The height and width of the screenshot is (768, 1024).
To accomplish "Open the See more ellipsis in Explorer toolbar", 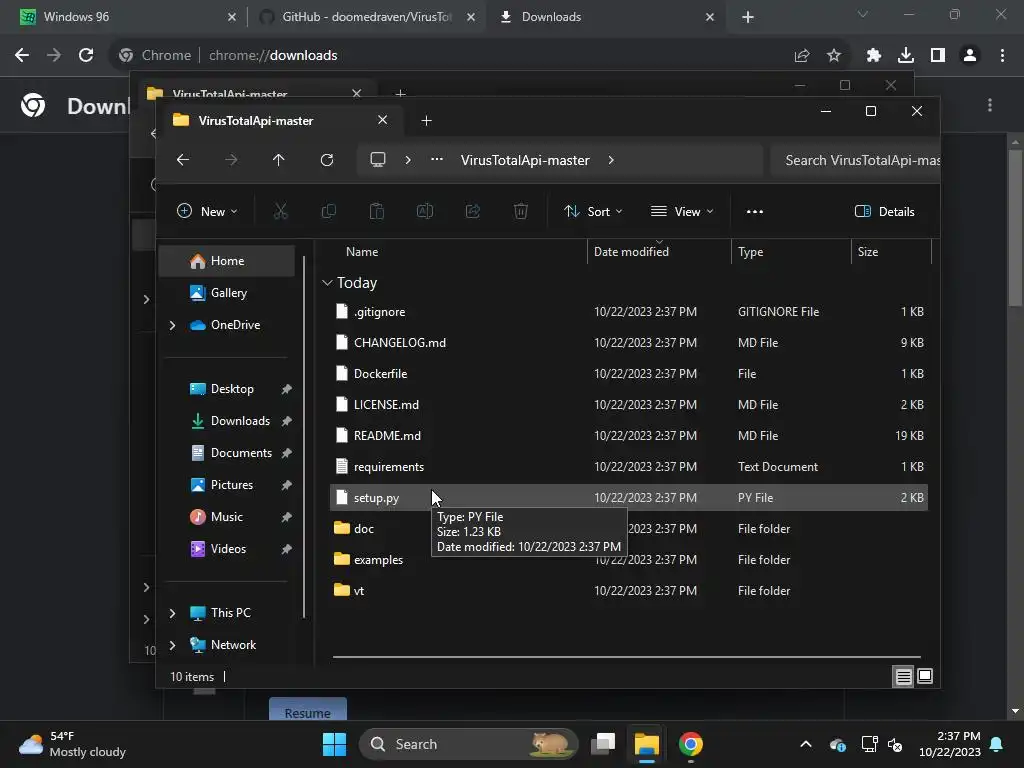I will 755,212.
